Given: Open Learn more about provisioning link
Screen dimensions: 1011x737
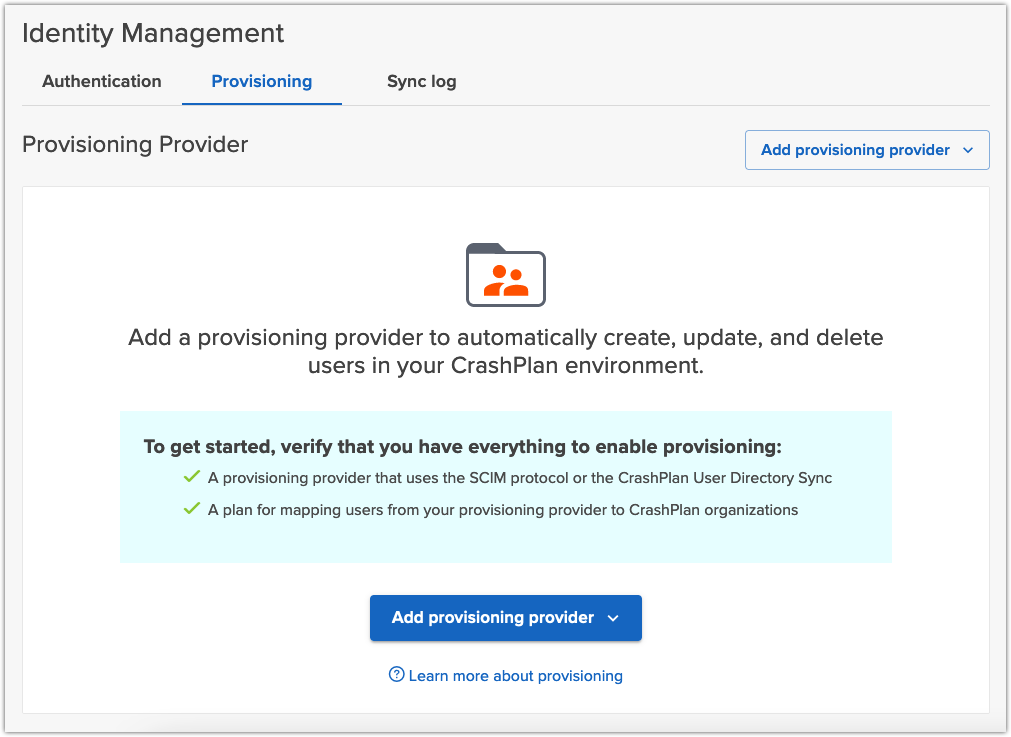Looking at the screenshot, I should [515, 676].
